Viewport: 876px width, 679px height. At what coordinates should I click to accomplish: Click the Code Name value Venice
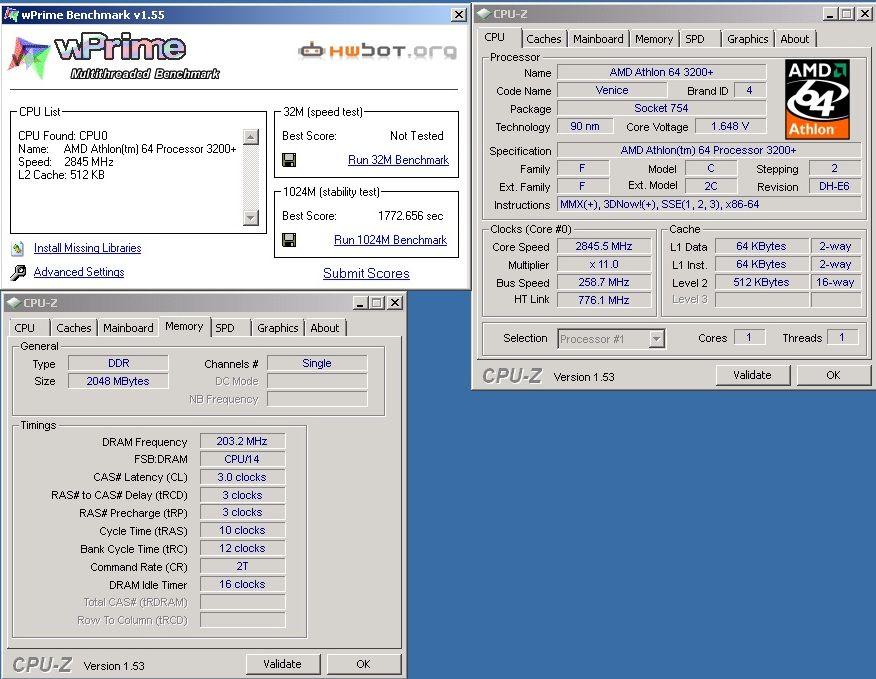612,90
